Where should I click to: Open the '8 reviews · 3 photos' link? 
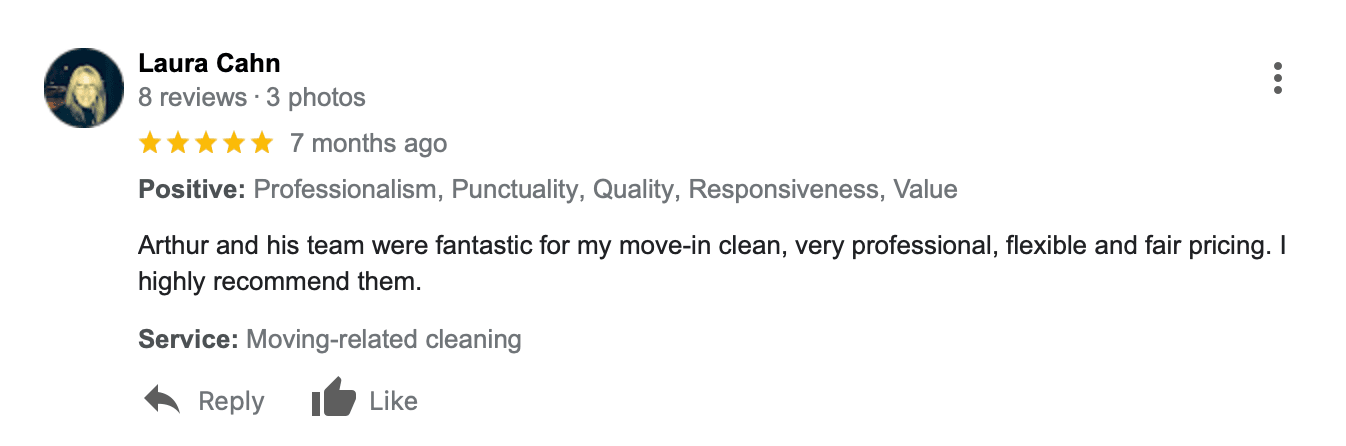pyautogui.click(x=252, y=98)
